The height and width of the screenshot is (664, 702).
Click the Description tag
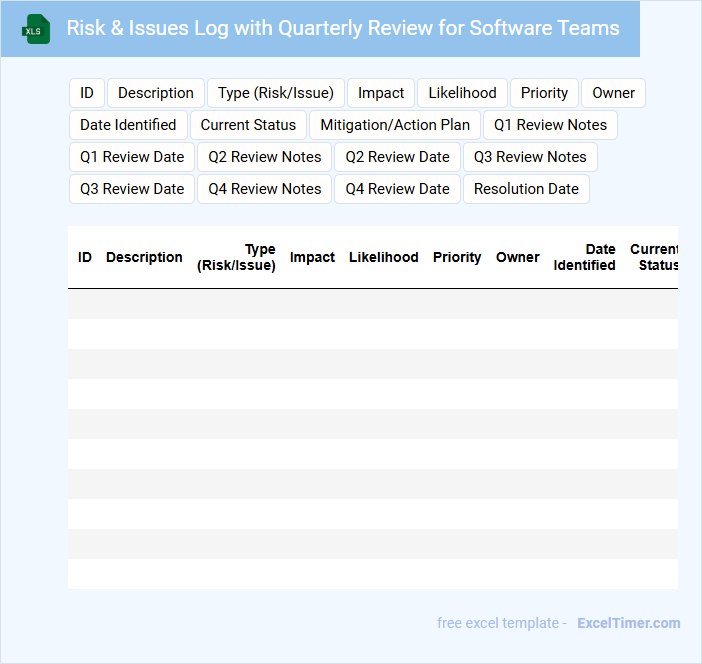156,93
